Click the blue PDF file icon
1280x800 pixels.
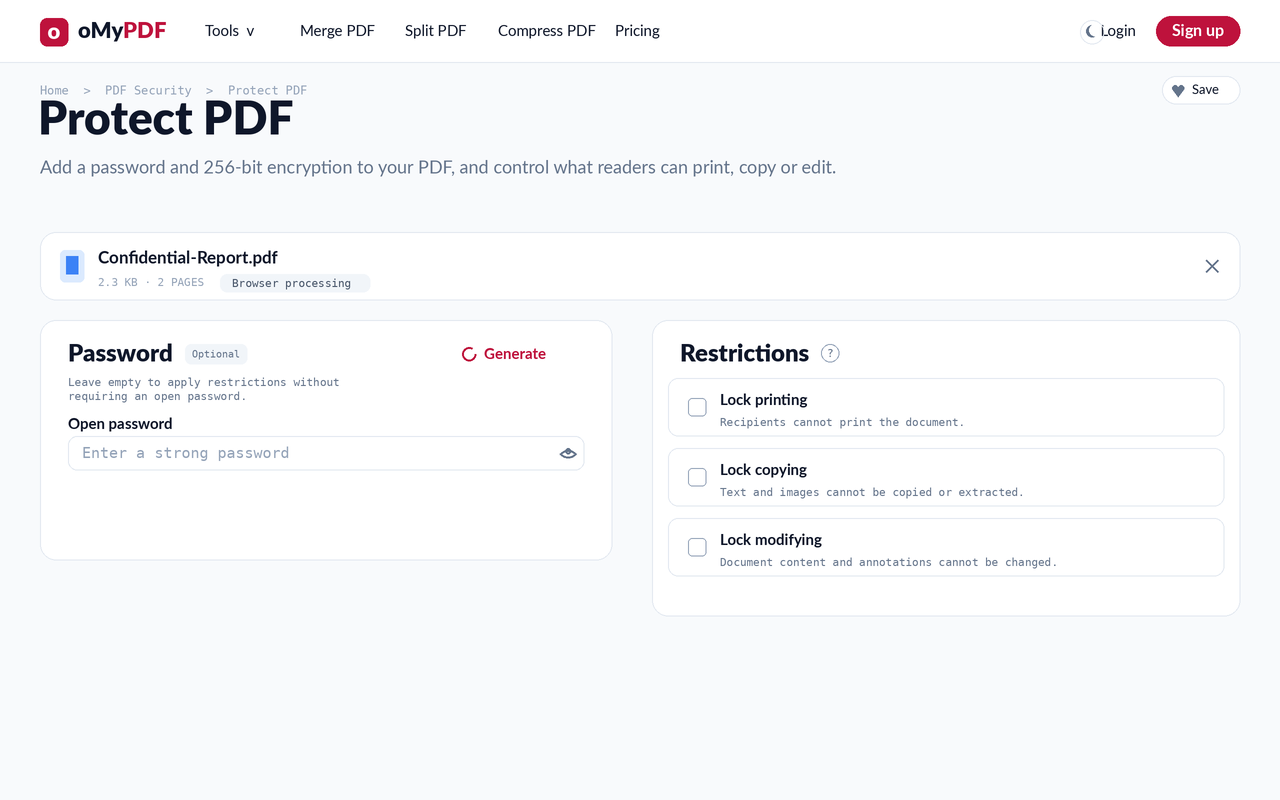(72, 266)
